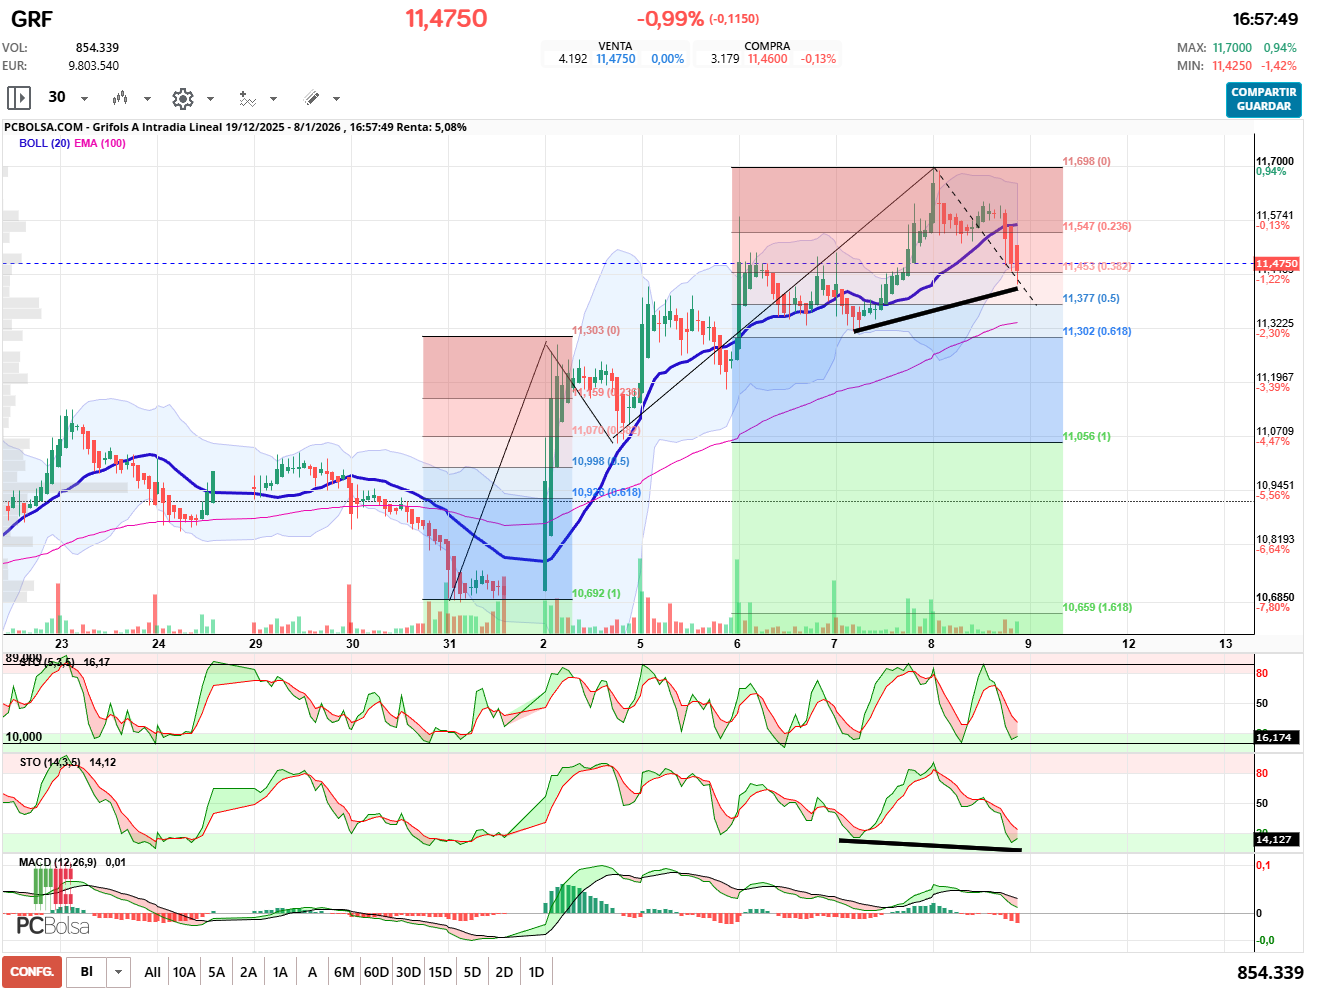This screenshot has width=1317, height=993.
Task: Toggle the side panel expand icon
Action: click(x=19, y=98)
